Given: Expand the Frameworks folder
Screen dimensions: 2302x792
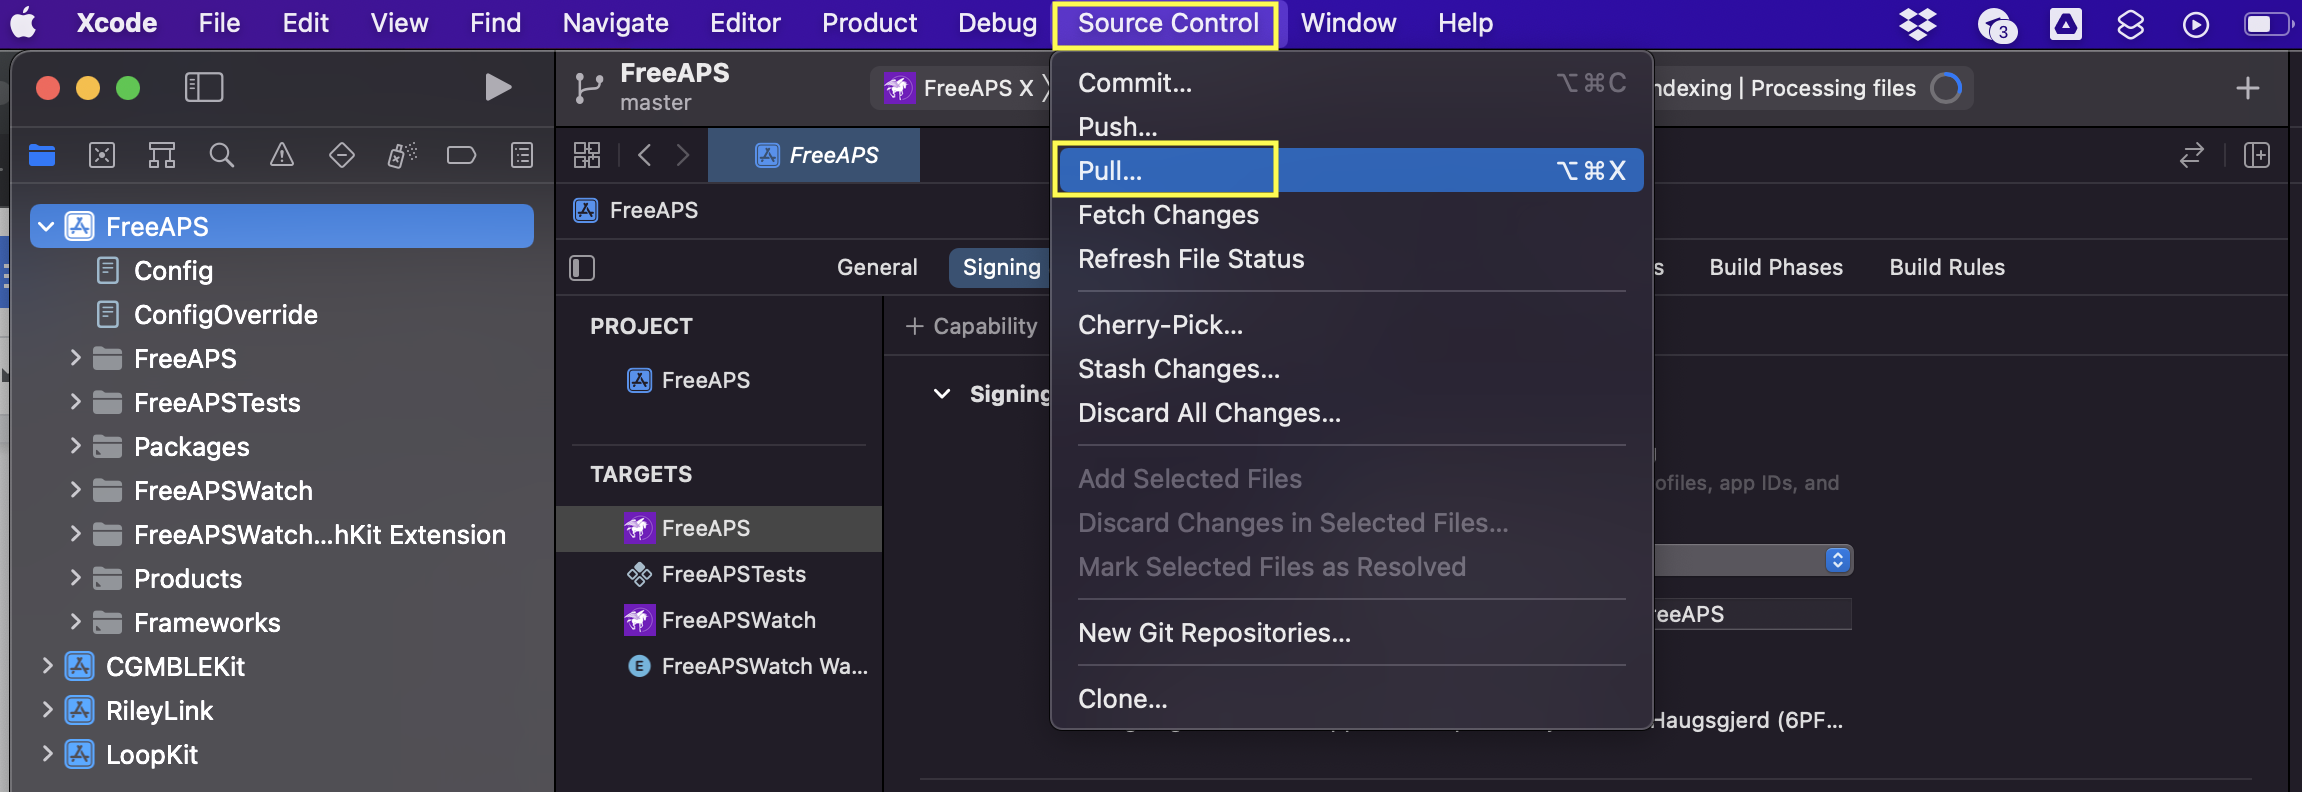Looking at the screenshot, I should coord(75,622).
